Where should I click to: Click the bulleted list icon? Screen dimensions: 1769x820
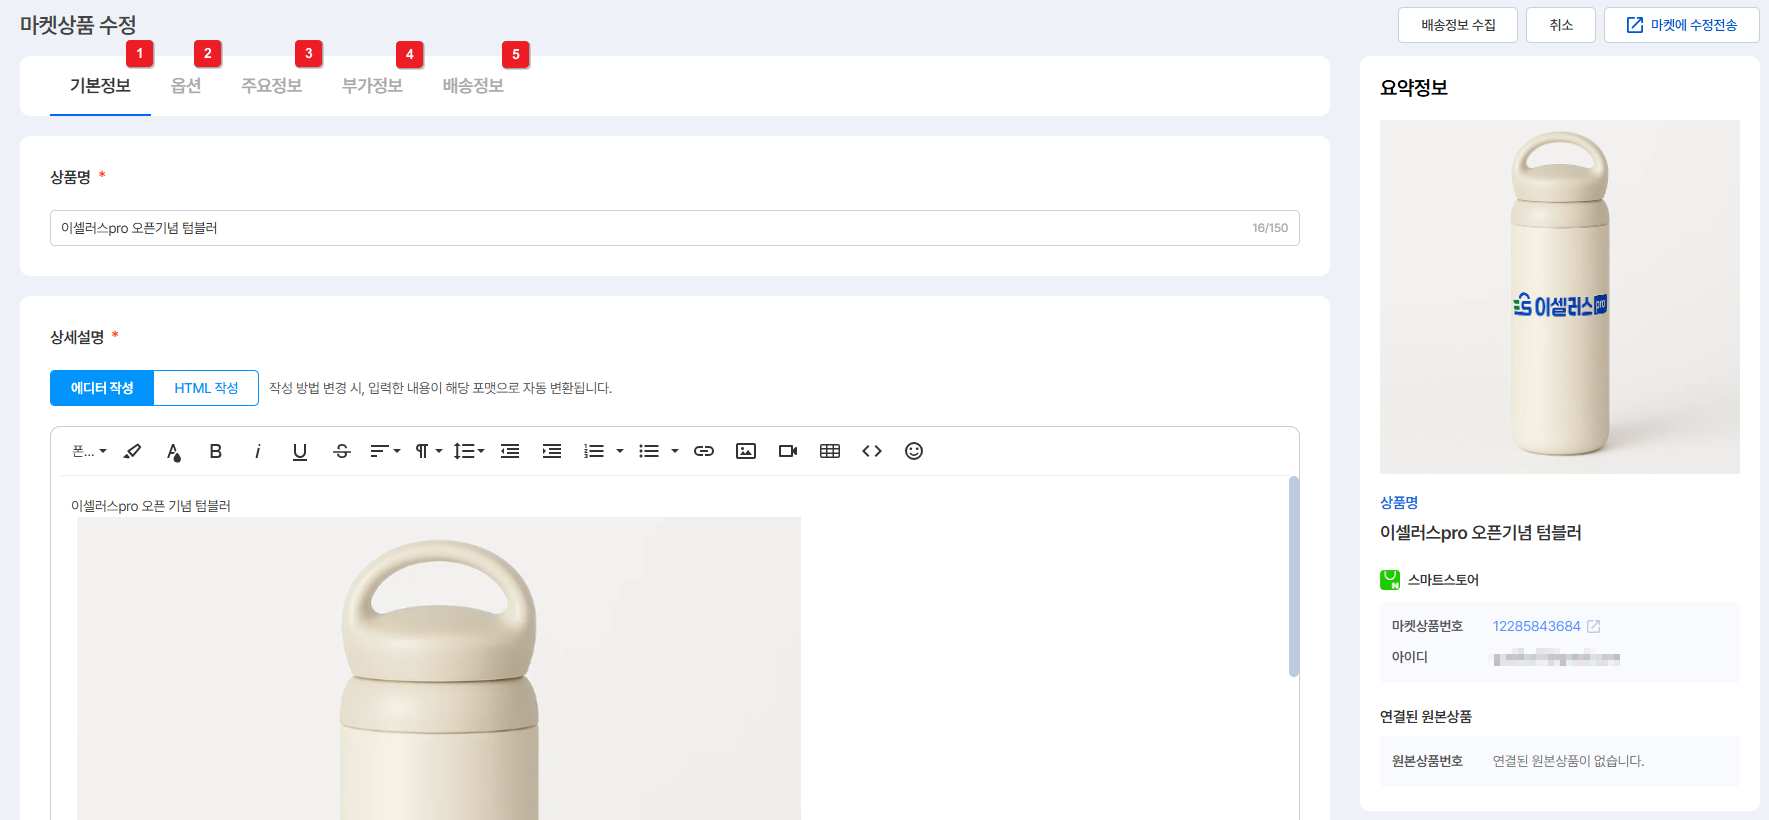tap(649, 451)
